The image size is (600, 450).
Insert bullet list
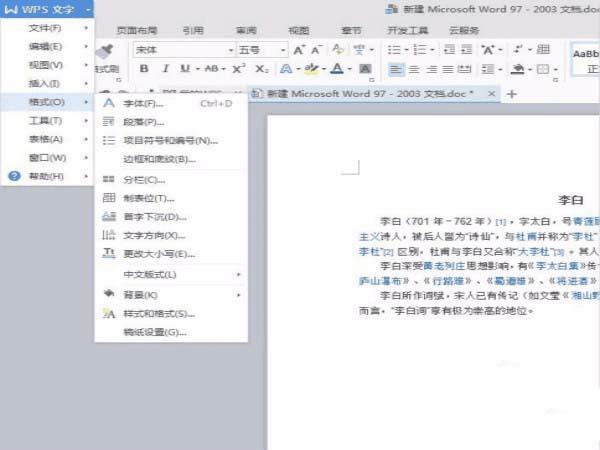tap(394, 50)
